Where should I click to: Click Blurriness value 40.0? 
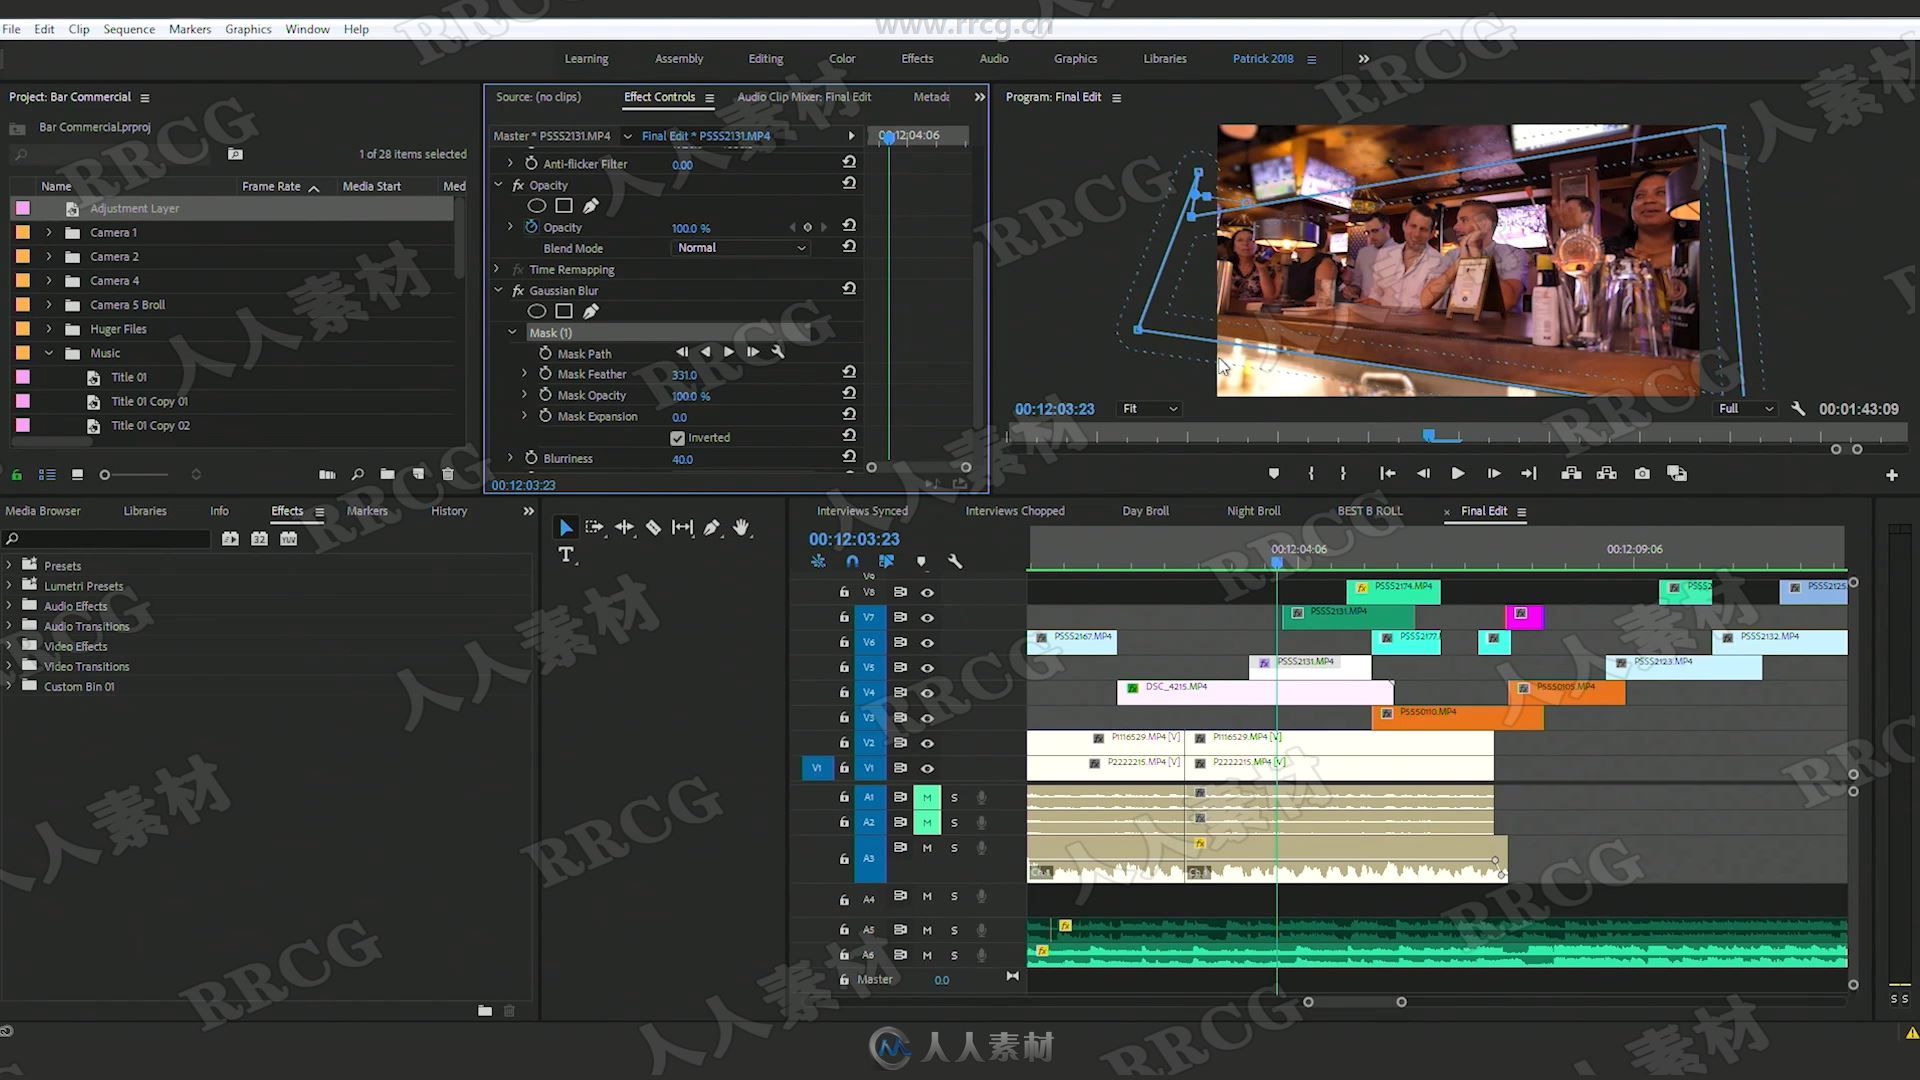pos(682,459)
